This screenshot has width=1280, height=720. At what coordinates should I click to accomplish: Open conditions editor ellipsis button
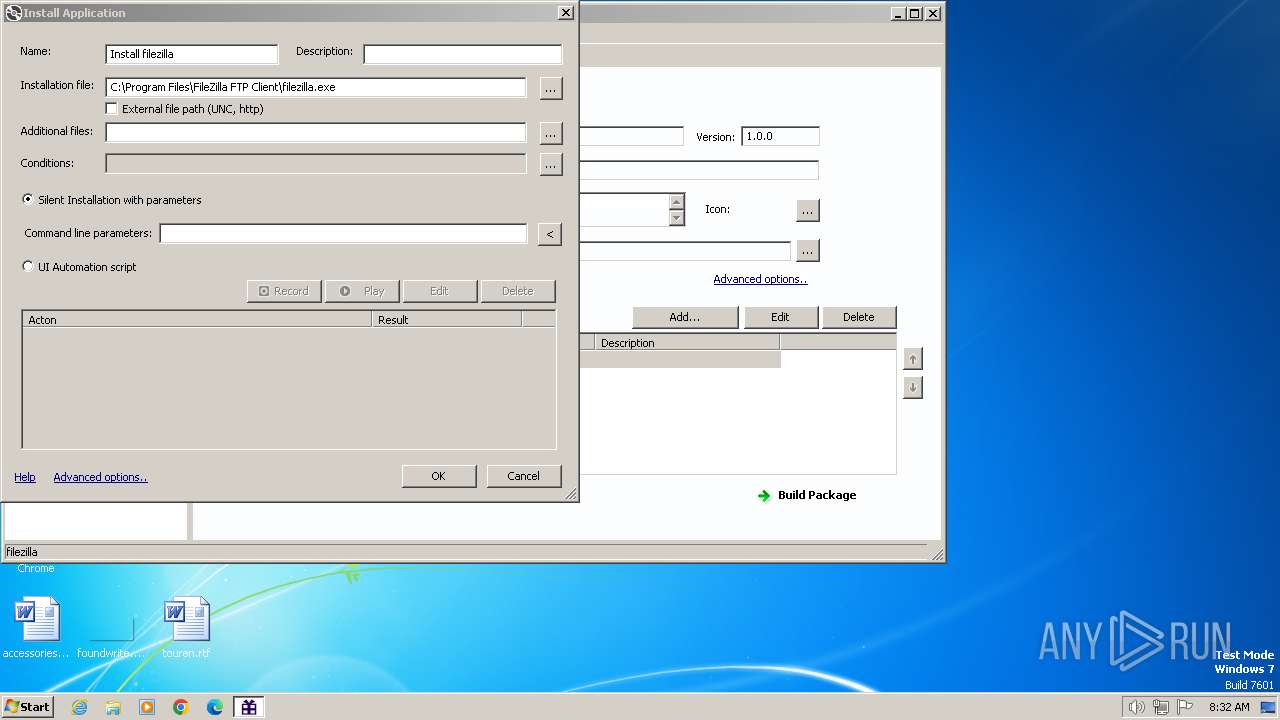coord(551,164)
